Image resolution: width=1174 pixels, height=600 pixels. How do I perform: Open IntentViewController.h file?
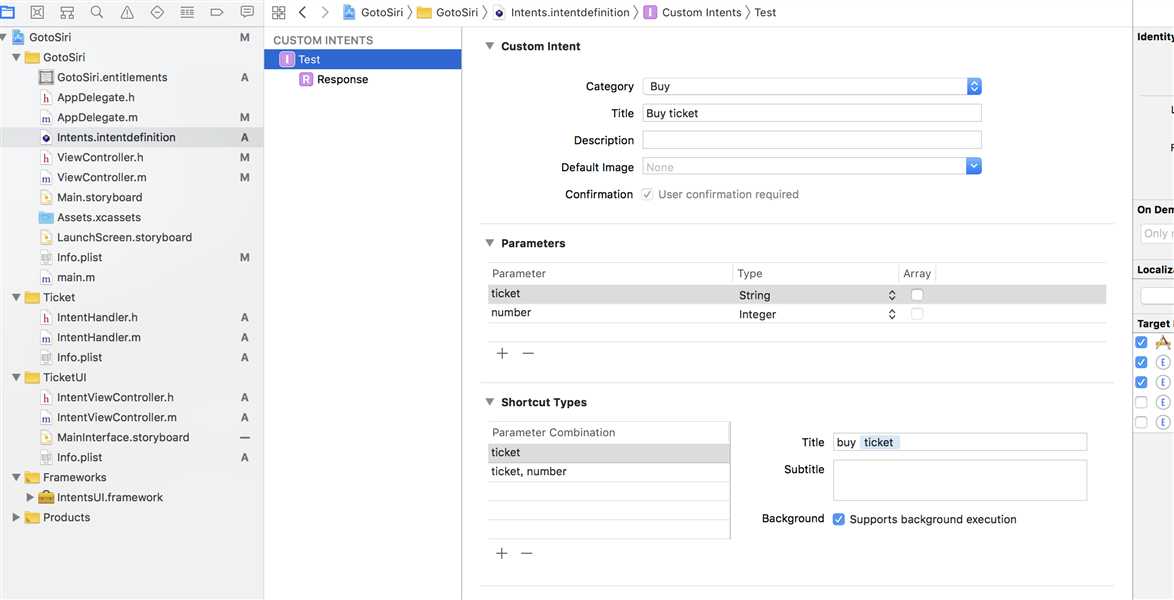coord(115,397)
